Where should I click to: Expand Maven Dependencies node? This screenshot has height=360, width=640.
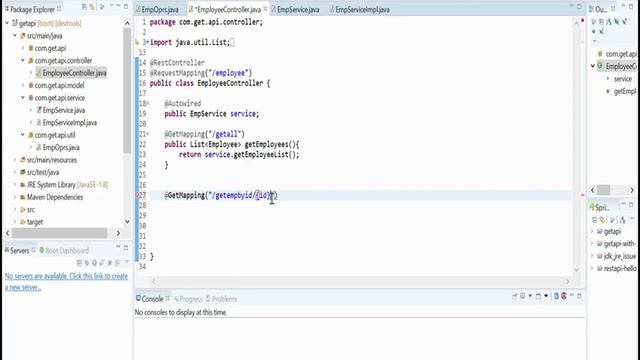tap(15, 197)
